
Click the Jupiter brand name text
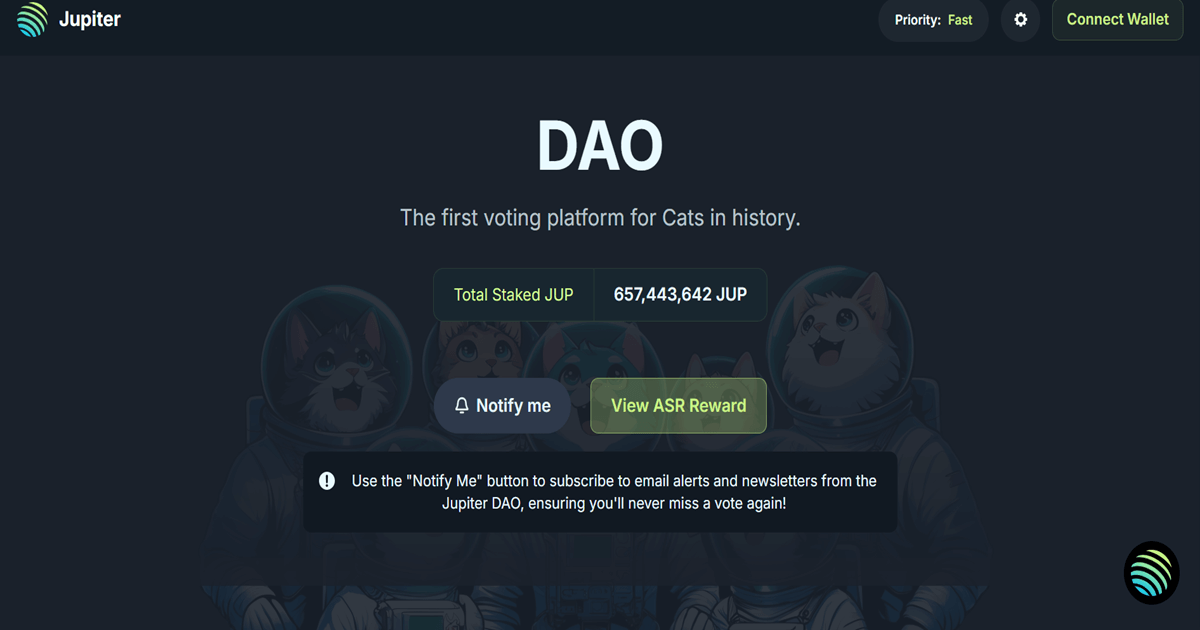[89, 20]
